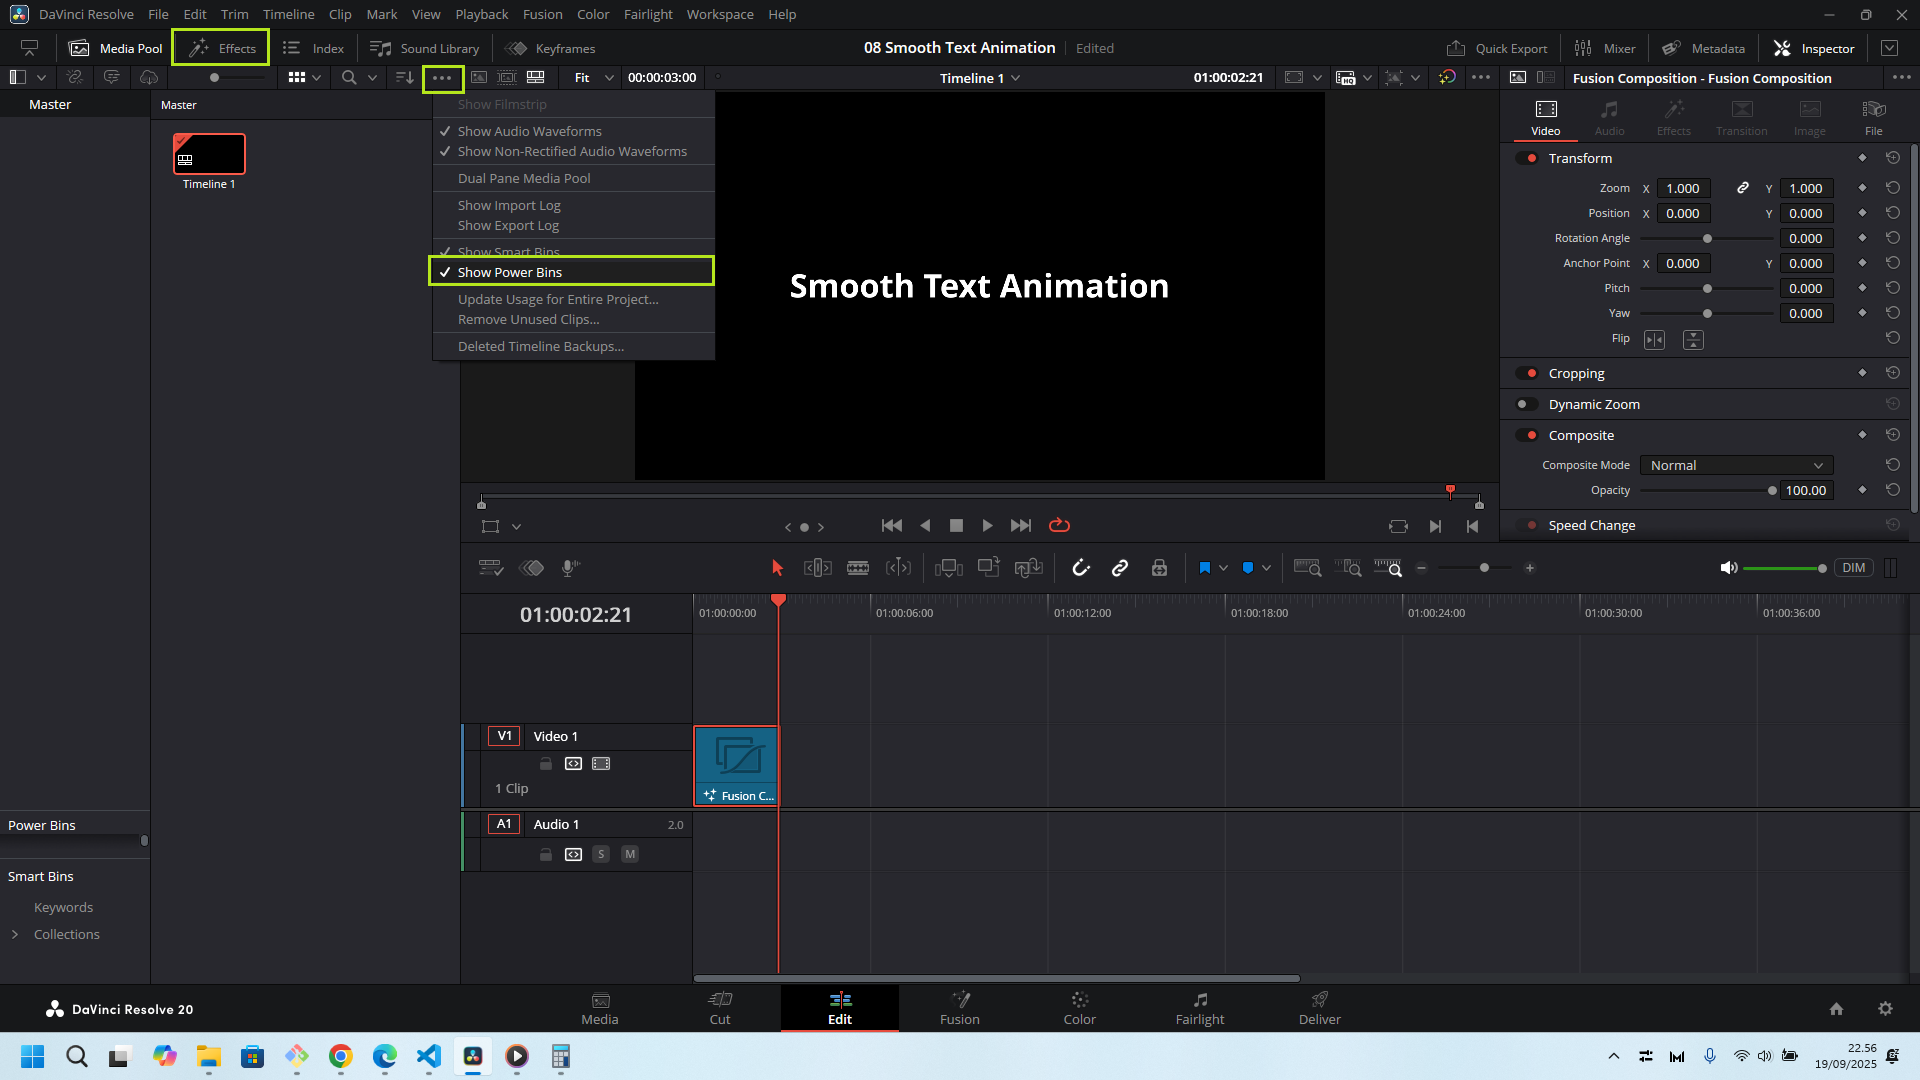Disable the Cropping toggle
Image resolution: width=1920 pixels, height=1080 pixels.
(1527, 373)
